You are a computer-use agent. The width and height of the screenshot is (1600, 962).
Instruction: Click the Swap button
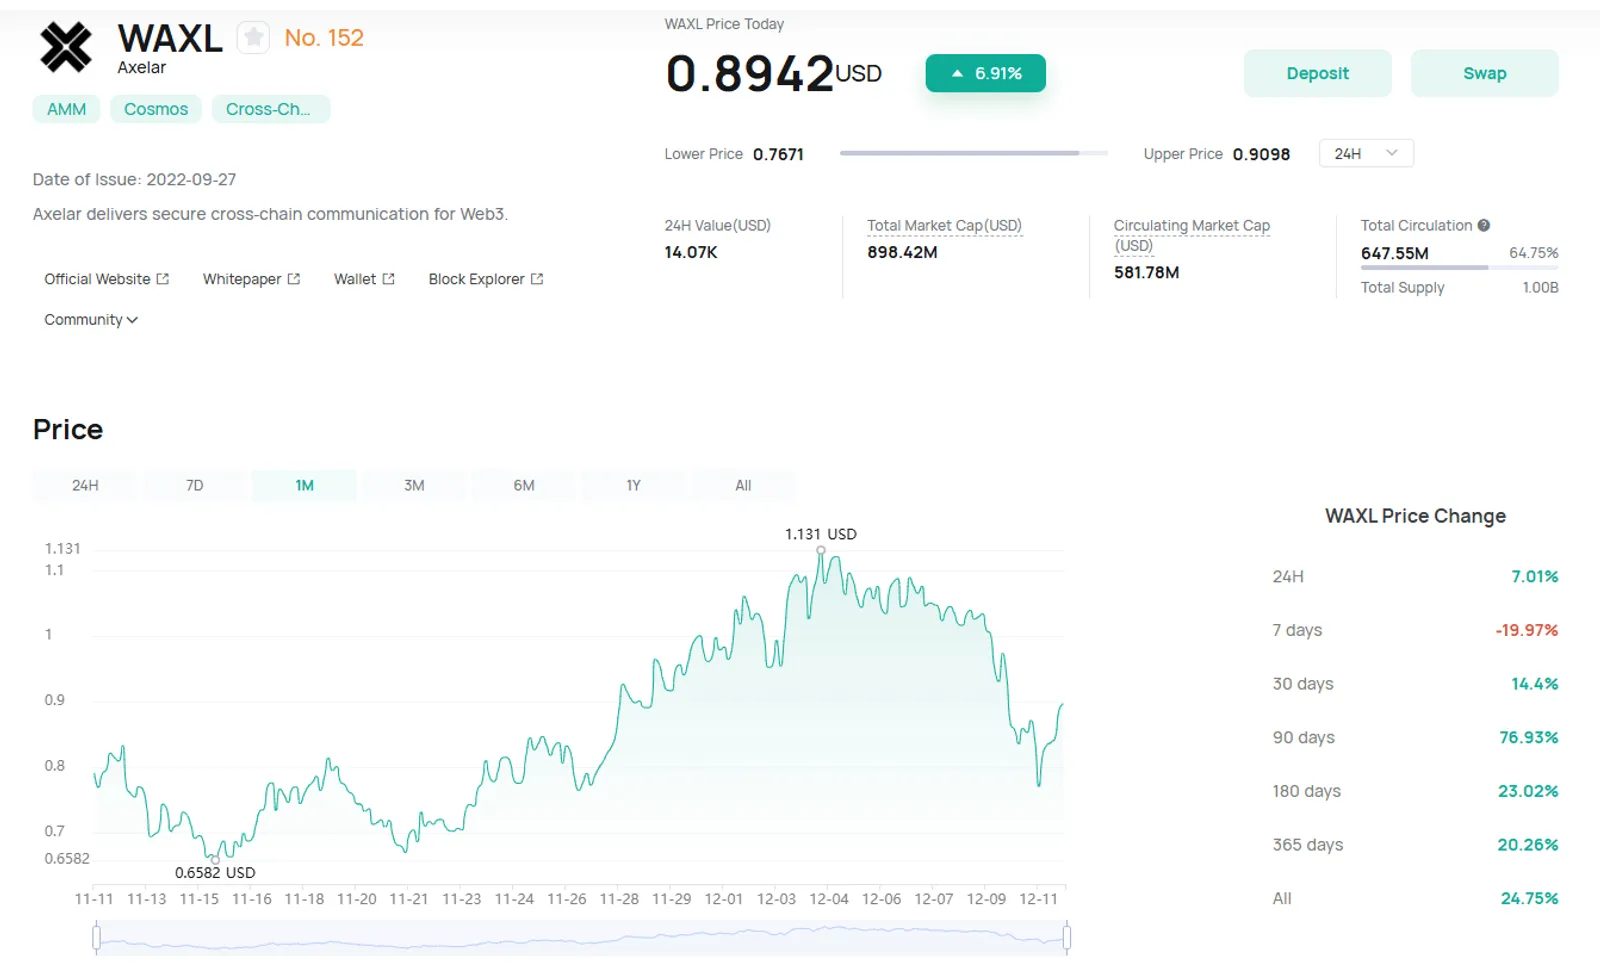pyautogui.click(x=1485, y=73)
